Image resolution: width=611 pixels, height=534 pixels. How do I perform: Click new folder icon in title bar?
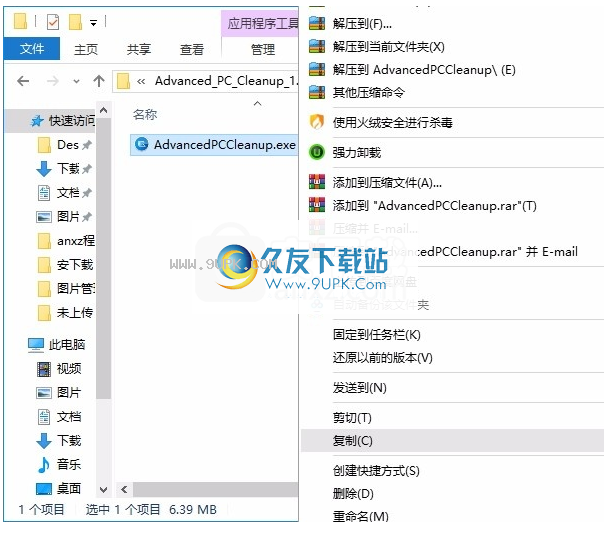(x=76, y=22)
